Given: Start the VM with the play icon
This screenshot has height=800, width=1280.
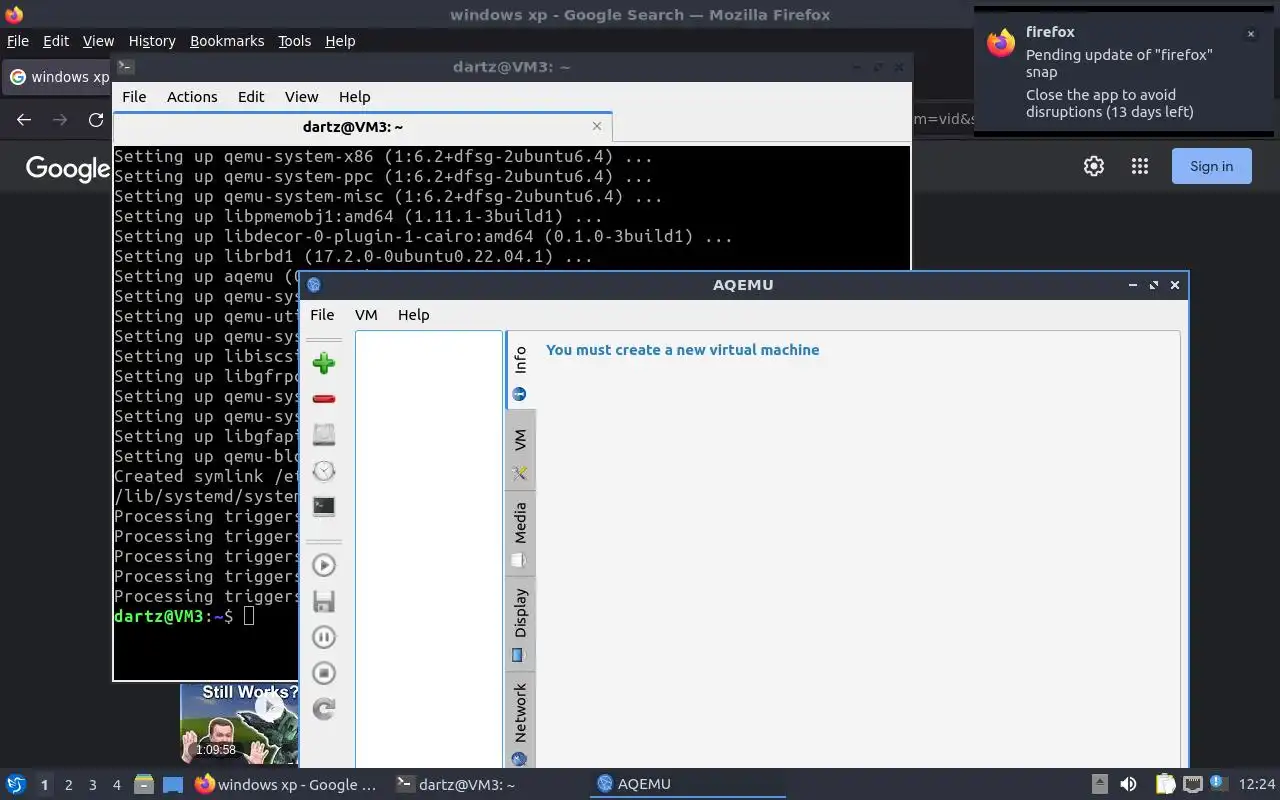Looking at the screenshot, I should [x=323, y=565].
